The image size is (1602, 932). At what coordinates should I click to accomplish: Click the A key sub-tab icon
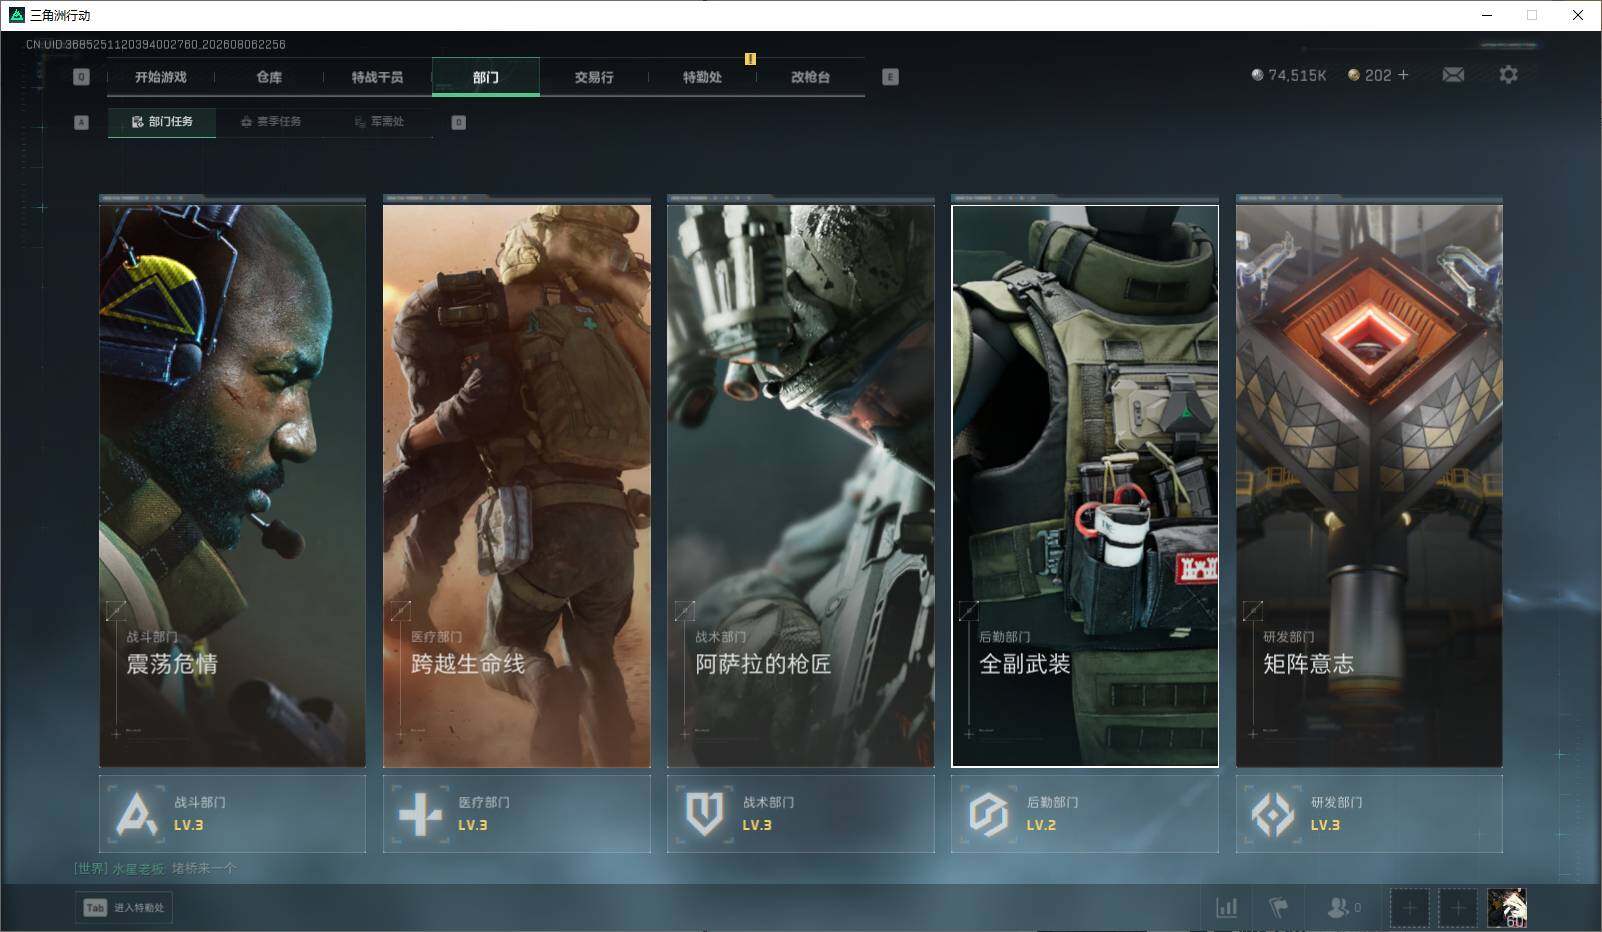tap(82, 122)
